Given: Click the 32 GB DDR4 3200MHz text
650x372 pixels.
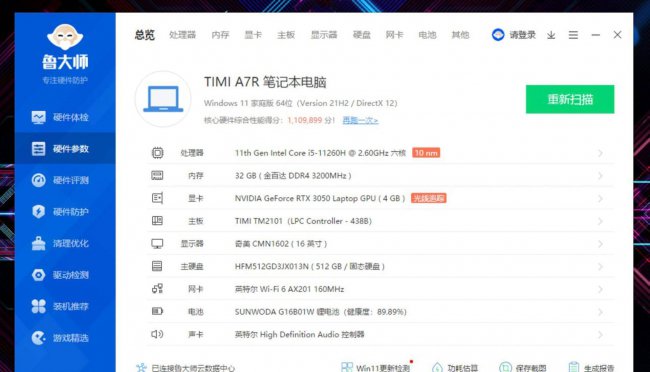Looking at the screenshot, I should [x=293, y=176].
